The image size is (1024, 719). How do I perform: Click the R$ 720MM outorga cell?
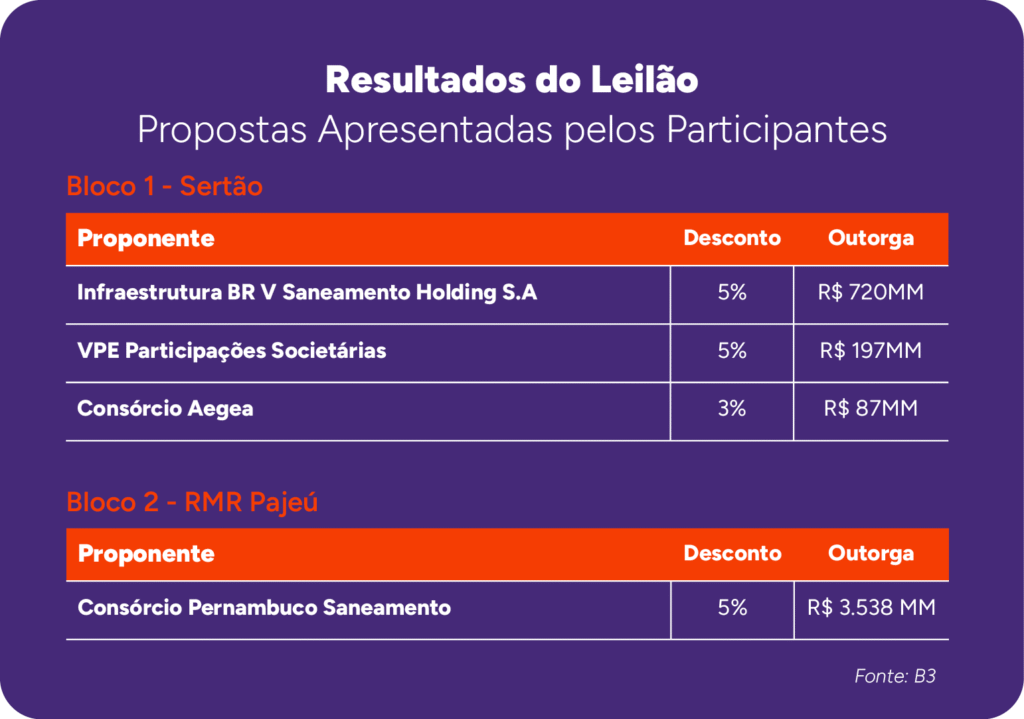coord(871,294)
